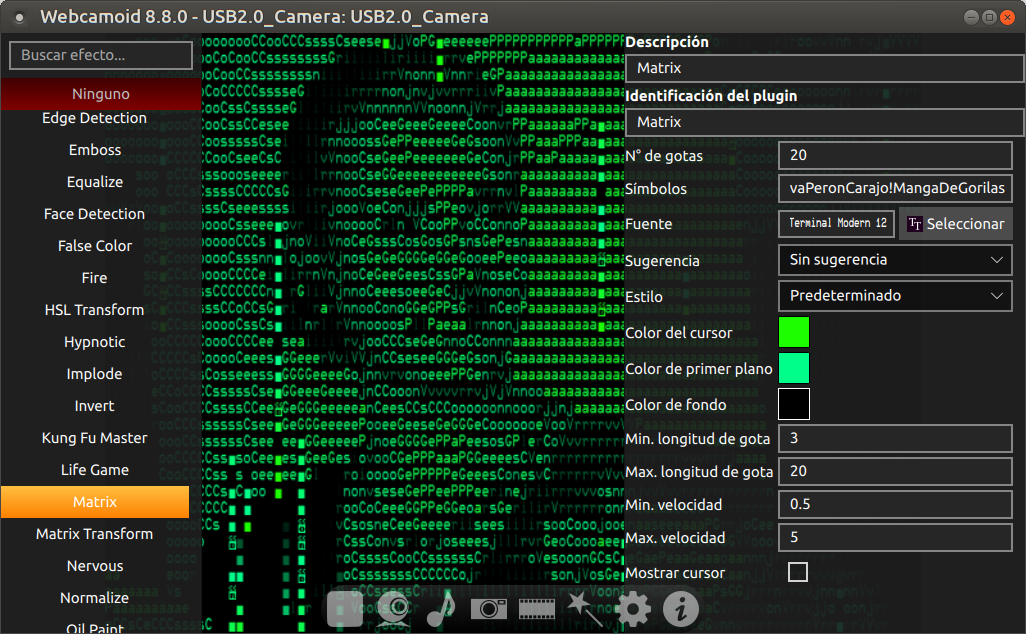Viewport: 1026px width, 634px height.
Task: Select the Normalize effect
Action: (x=95, y=598)
